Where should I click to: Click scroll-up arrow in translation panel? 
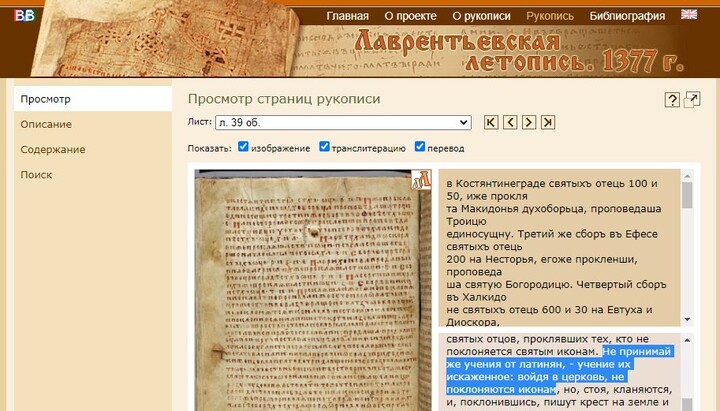coord(687,340)
